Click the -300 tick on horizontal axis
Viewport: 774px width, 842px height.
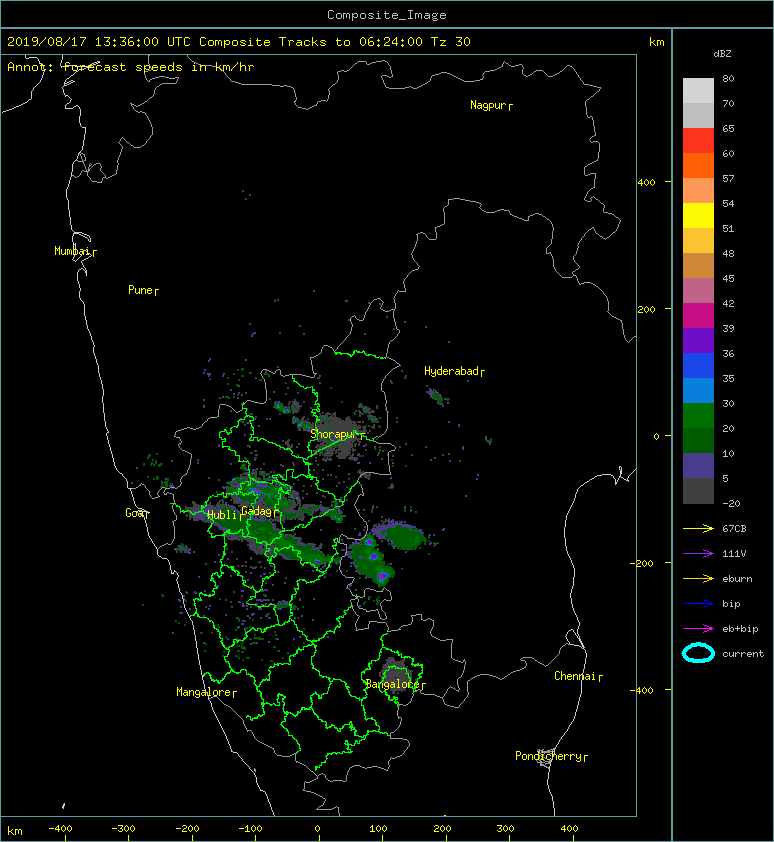(124, 829)
